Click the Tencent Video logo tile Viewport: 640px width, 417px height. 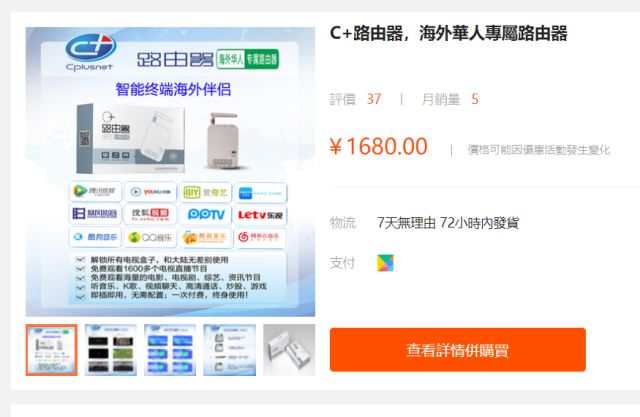point(95,191)
